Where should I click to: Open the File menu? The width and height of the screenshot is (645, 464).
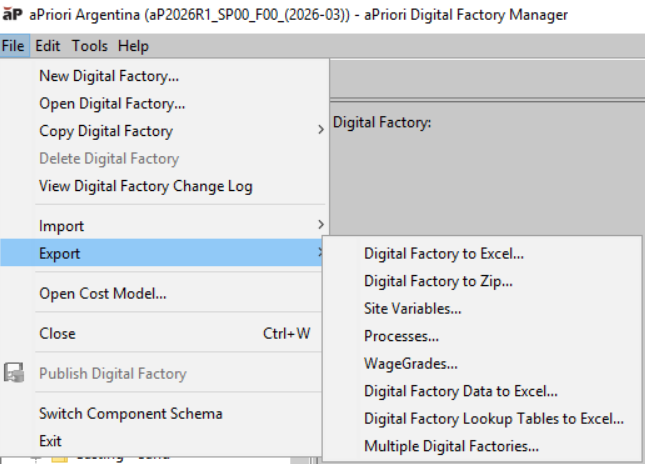pos(13,46)
